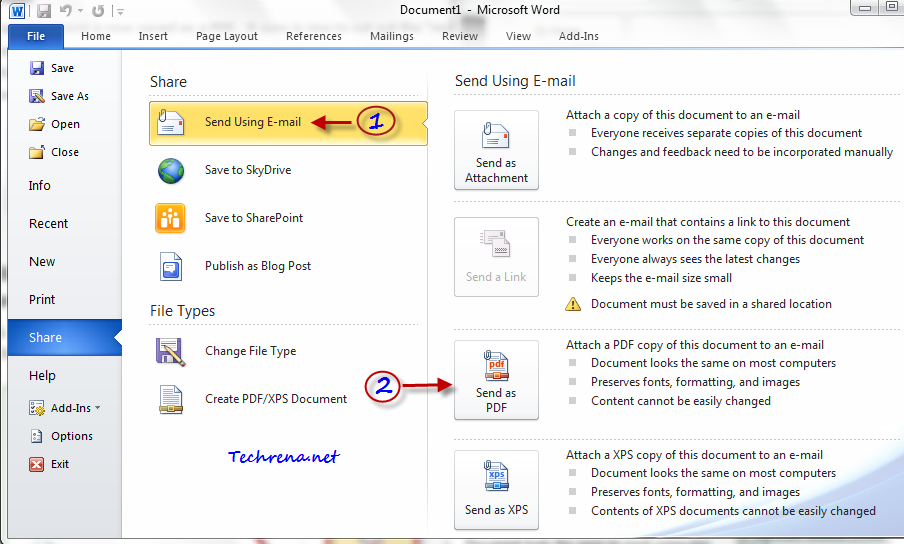This screenshot has height=544, width=904.
Task: Switch to the Insert tab
Action: 153,36
